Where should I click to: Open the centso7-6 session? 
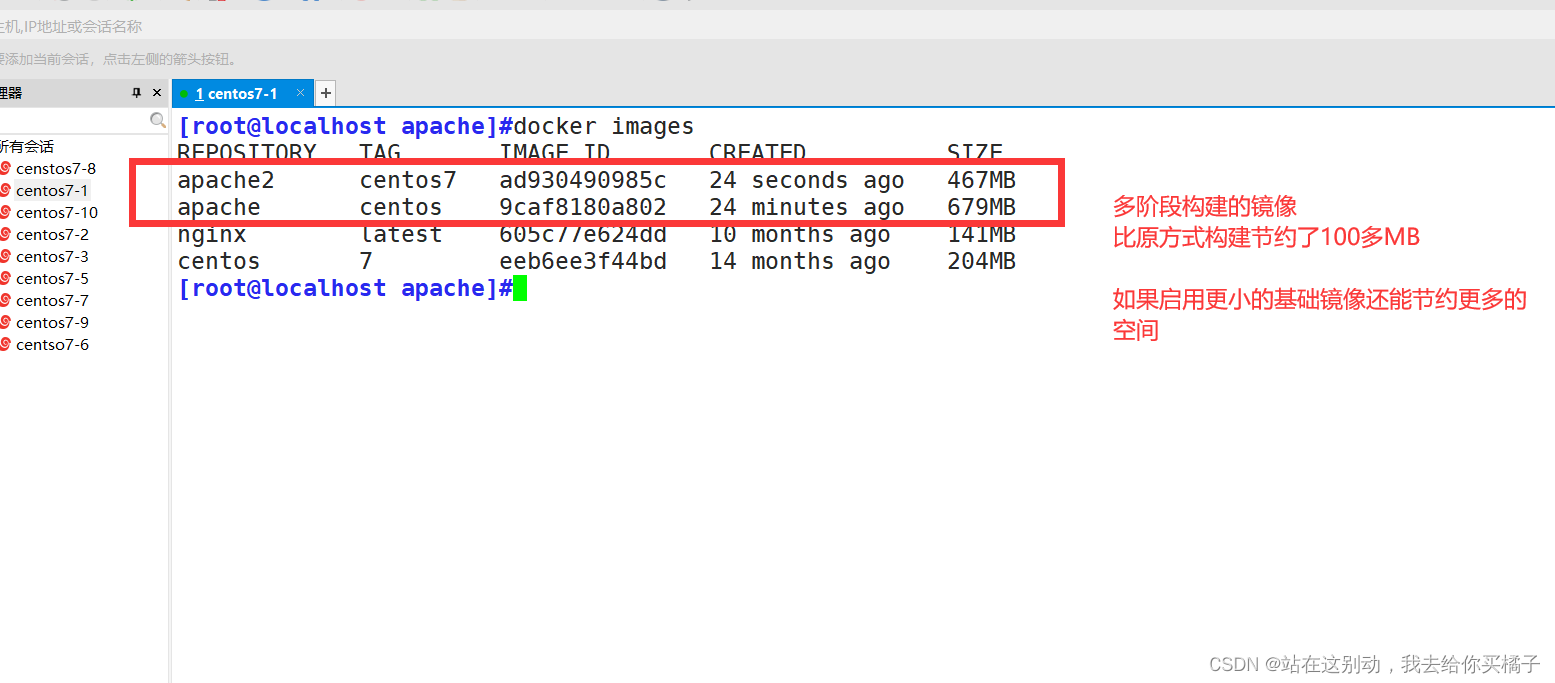click(51, 344)
